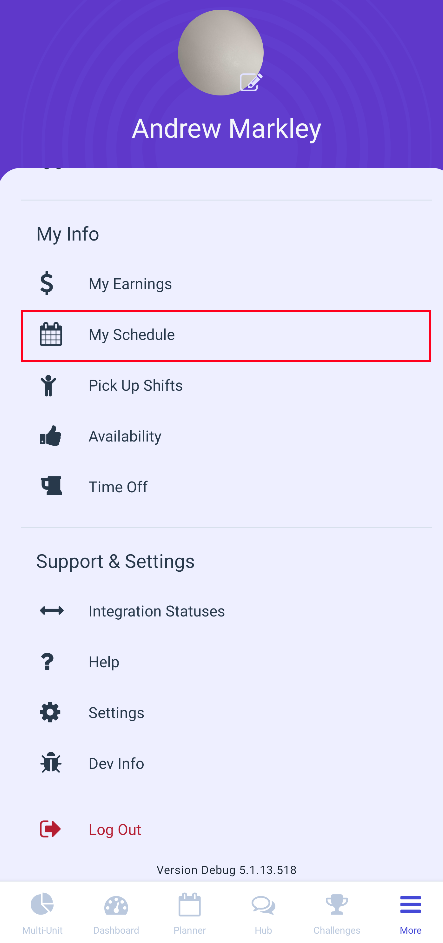This screenshot has height=943, width=443.
Task: Click the calendar icon for My Schedule
Action: click(x=51, y=334)
